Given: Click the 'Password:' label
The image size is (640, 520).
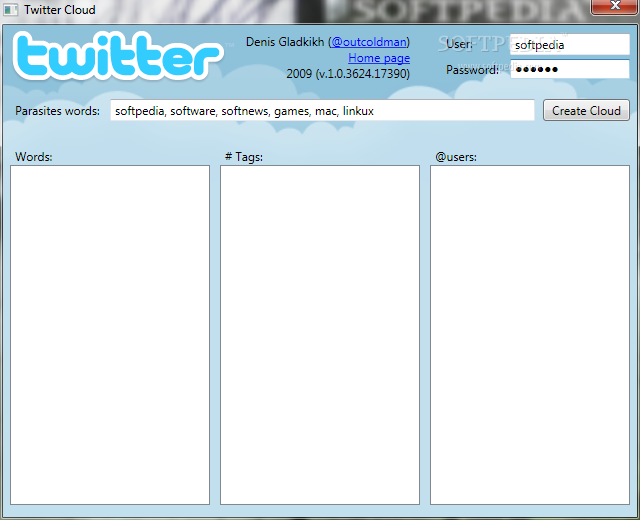Looking at the screenshot, I should pyautogui.click(x=472, y=70).
